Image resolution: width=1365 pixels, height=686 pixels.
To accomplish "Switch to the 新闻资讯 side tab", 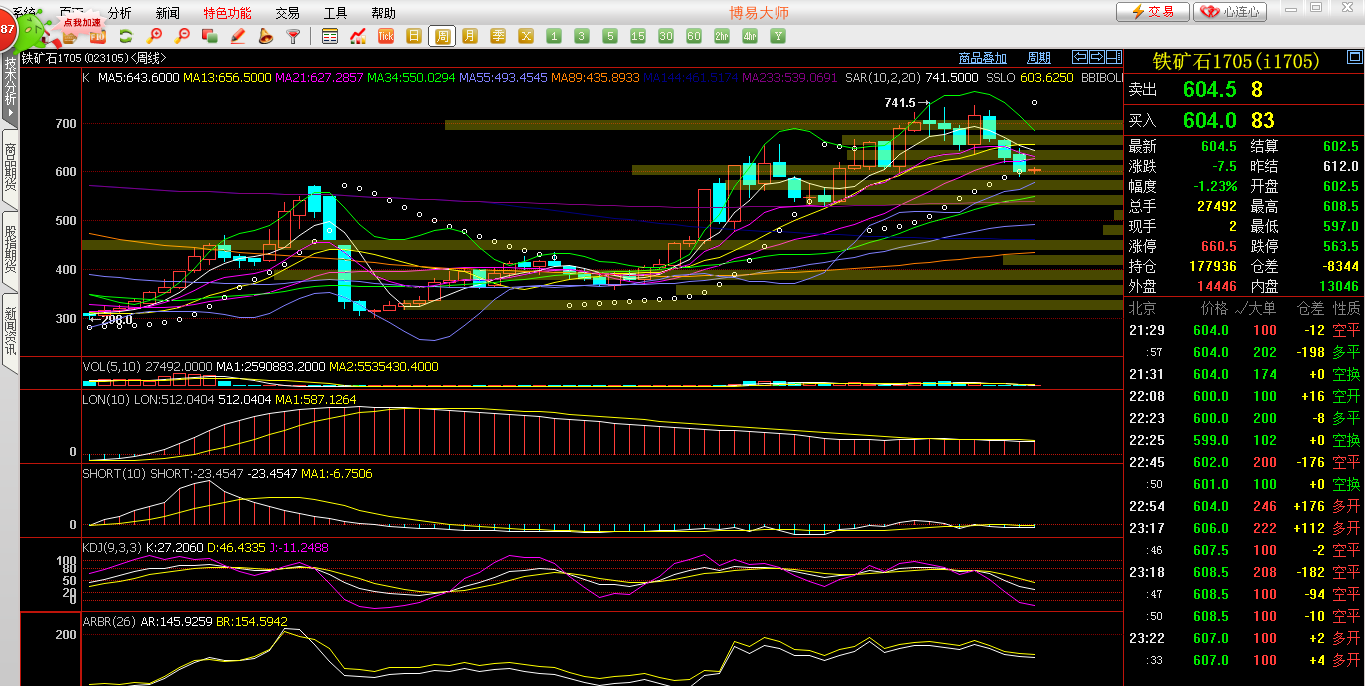I will (x=10, y=331).
